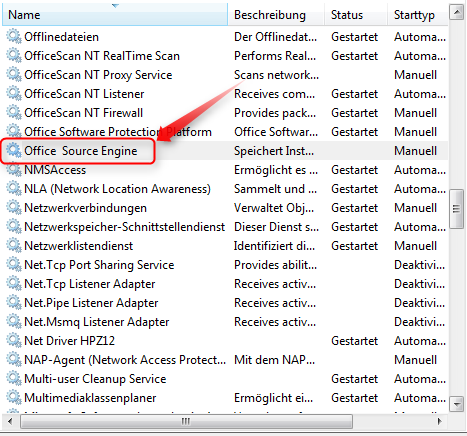The height and width of the screenshot is (436, 467).
Task: Select Net.Msmq Listener Adapter name
Action: pos(97,322)
